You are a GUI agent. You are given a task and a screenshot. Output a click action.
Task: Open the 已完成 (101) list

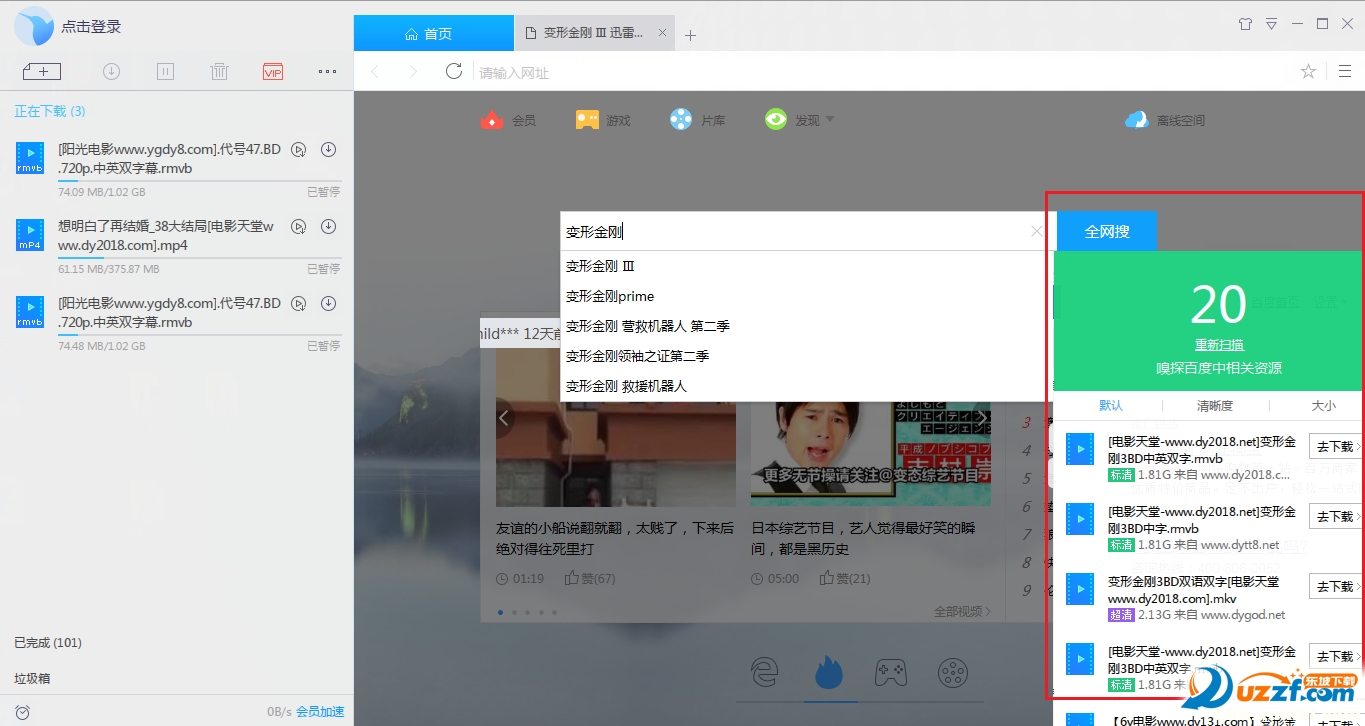pyautogui.click(x=48, y=642)
